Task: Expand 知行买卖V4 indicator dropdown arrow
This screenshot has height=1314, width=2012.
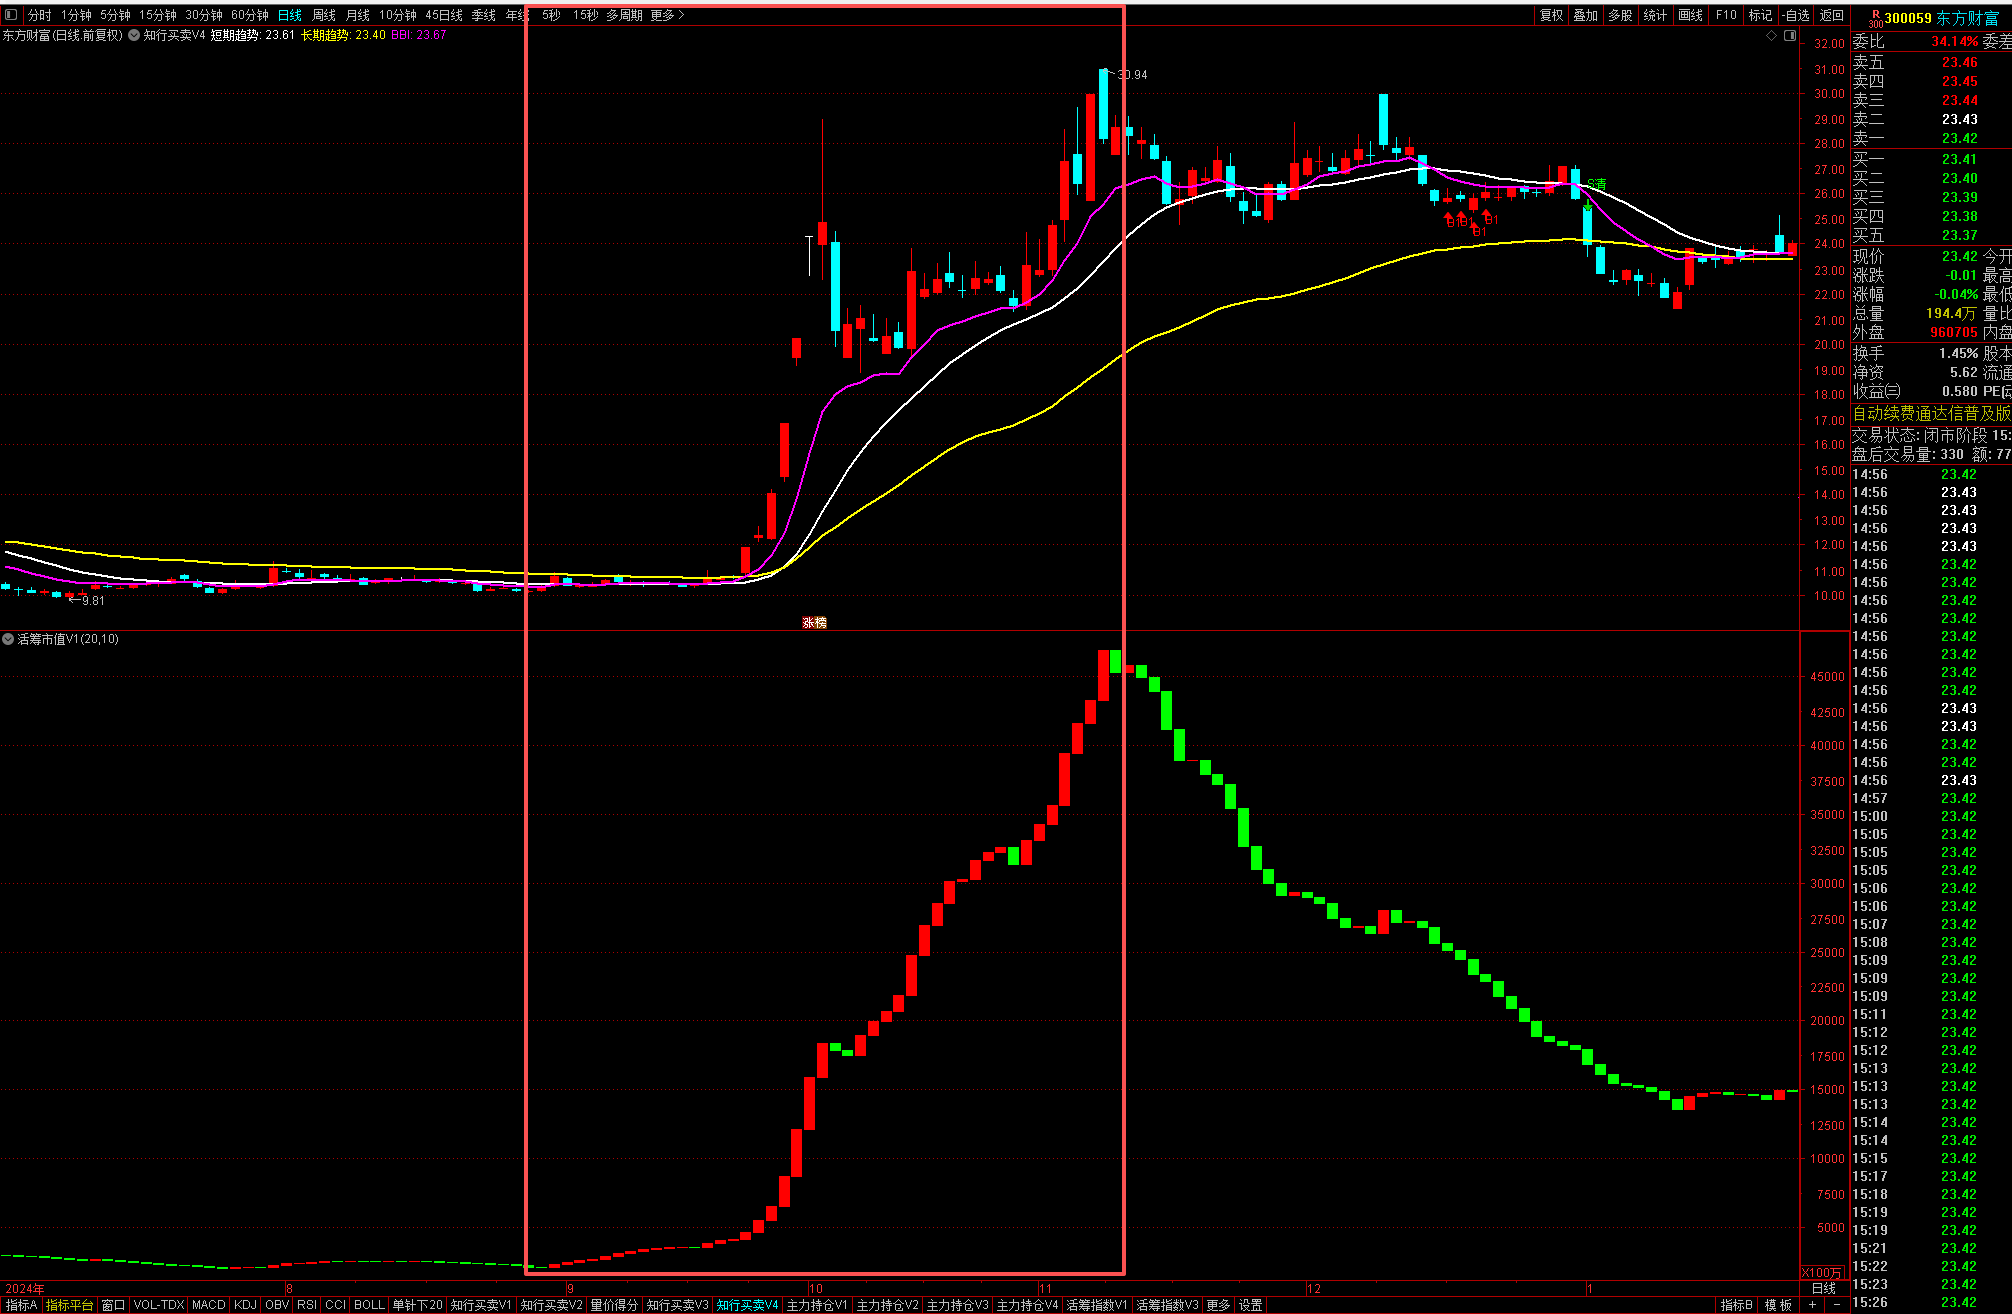Action: pos(134,35)
